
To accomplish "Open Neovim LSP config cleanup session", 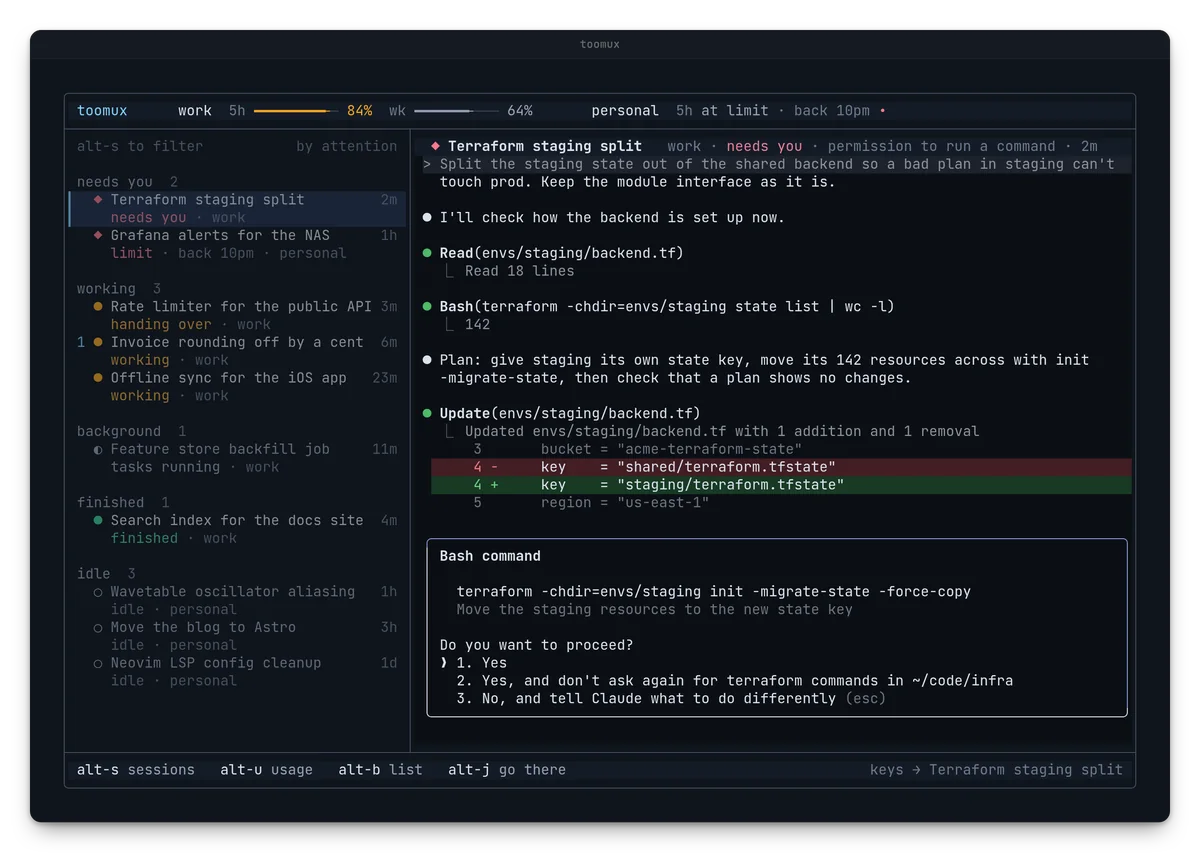I will point(237,672).
